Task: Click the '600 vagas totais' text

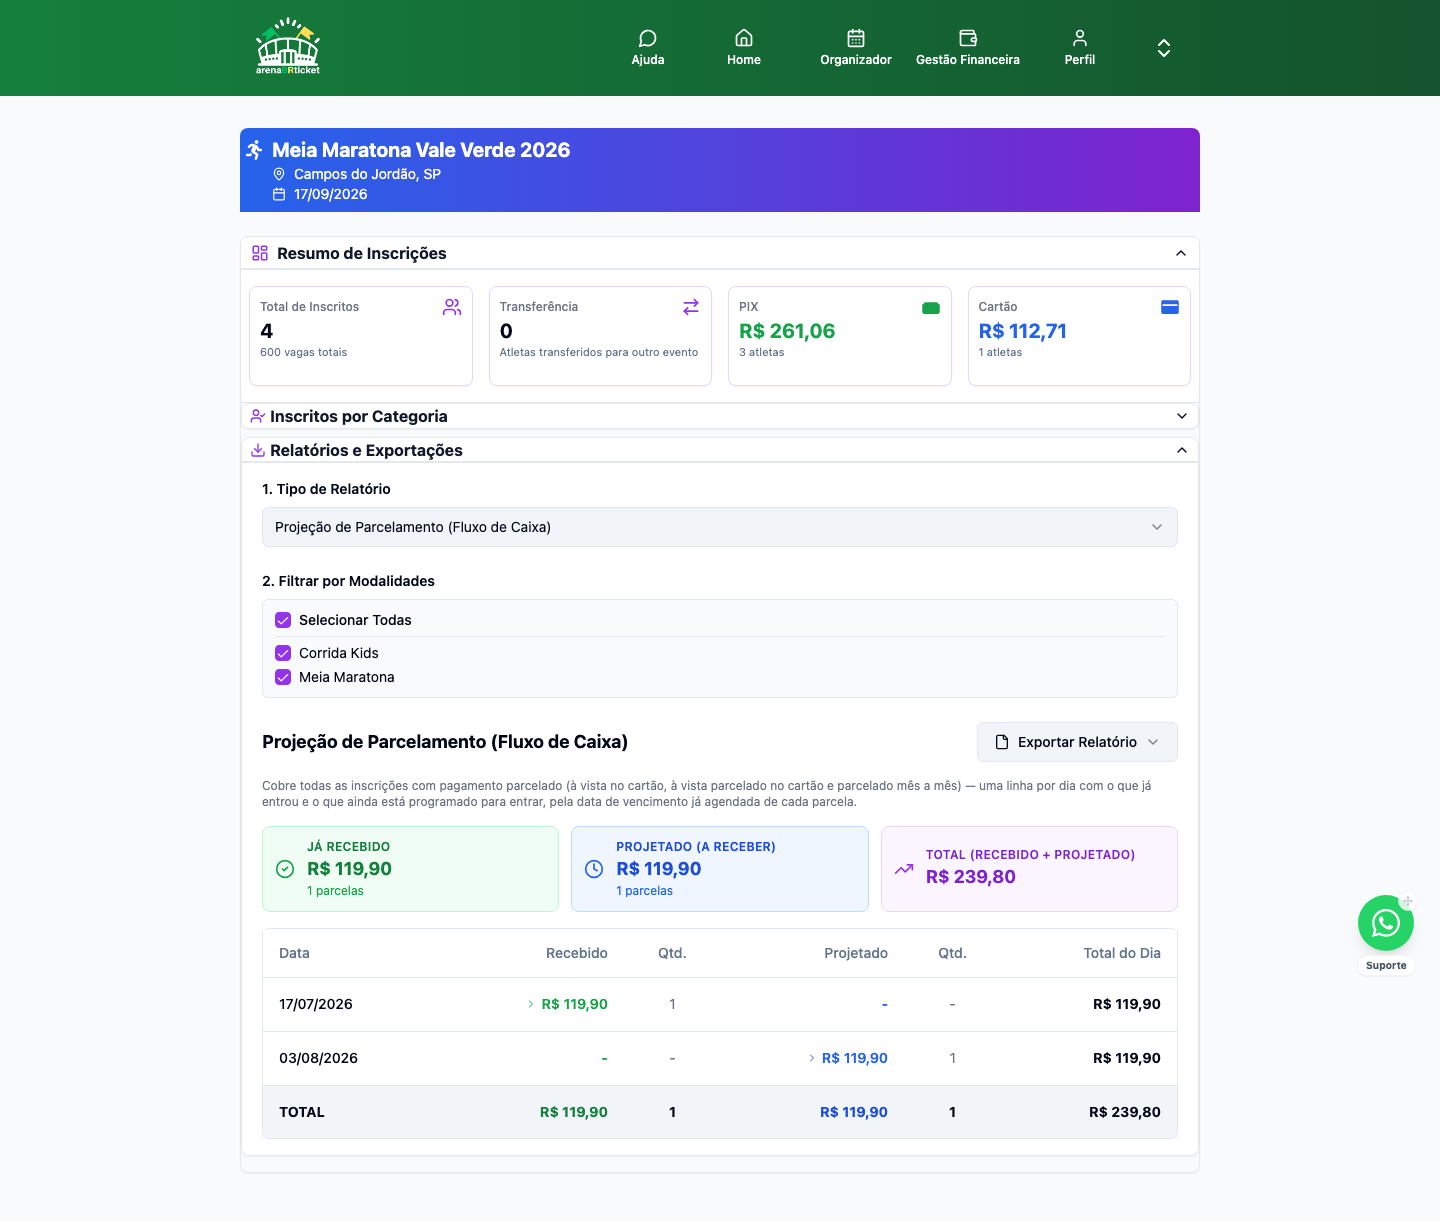Action: 304,352
